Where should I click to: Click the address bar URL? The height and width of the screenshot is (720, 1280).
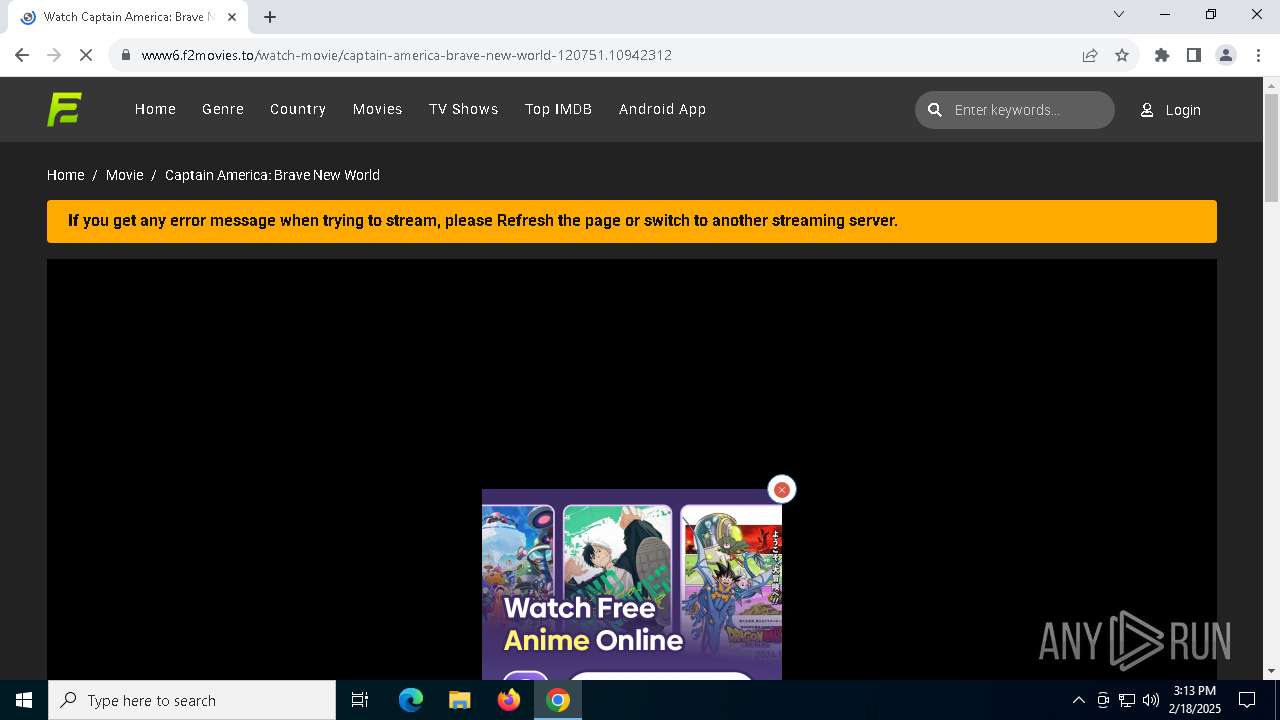coord(406,55)
